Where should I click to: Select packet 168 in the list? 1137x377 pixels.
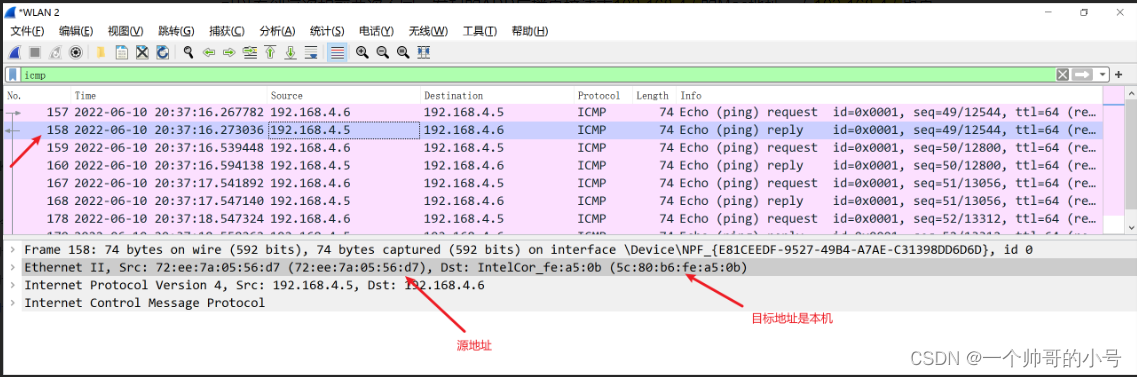[554, 201]
